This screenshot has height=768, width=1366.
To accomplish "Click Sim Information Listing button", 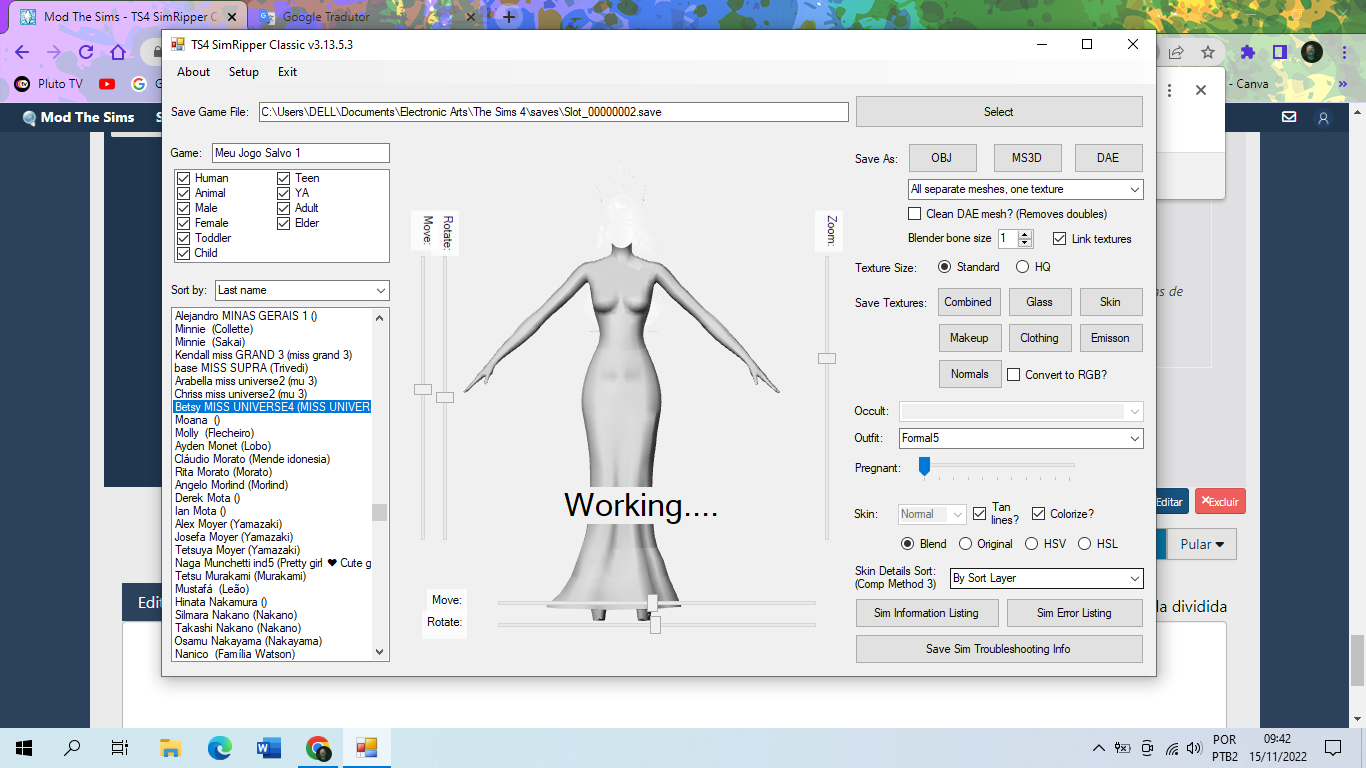I will click(926, 613).
